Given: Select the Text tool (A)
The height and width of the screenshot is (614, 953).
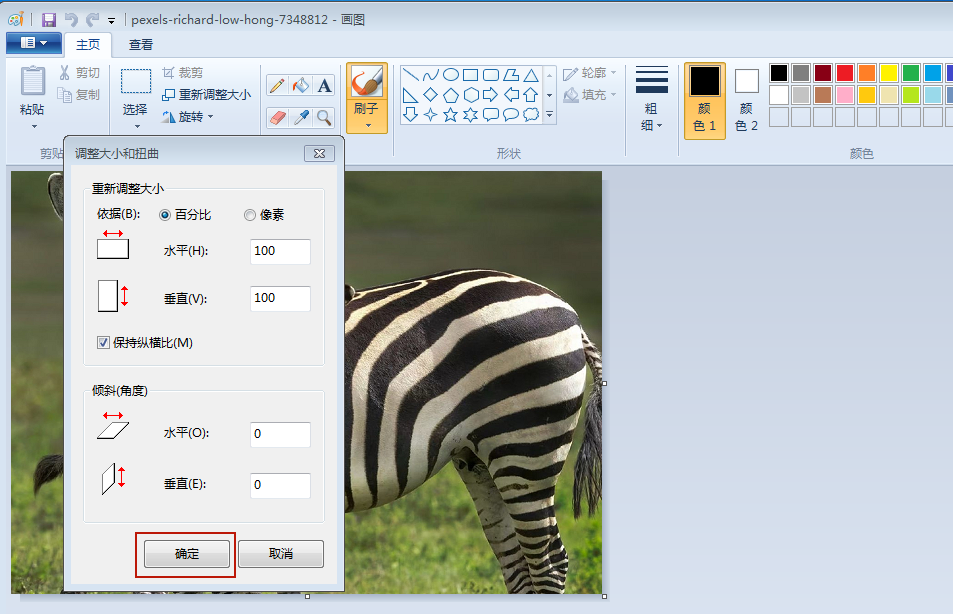Looking at the screenshot, I should tap(325, 85).
